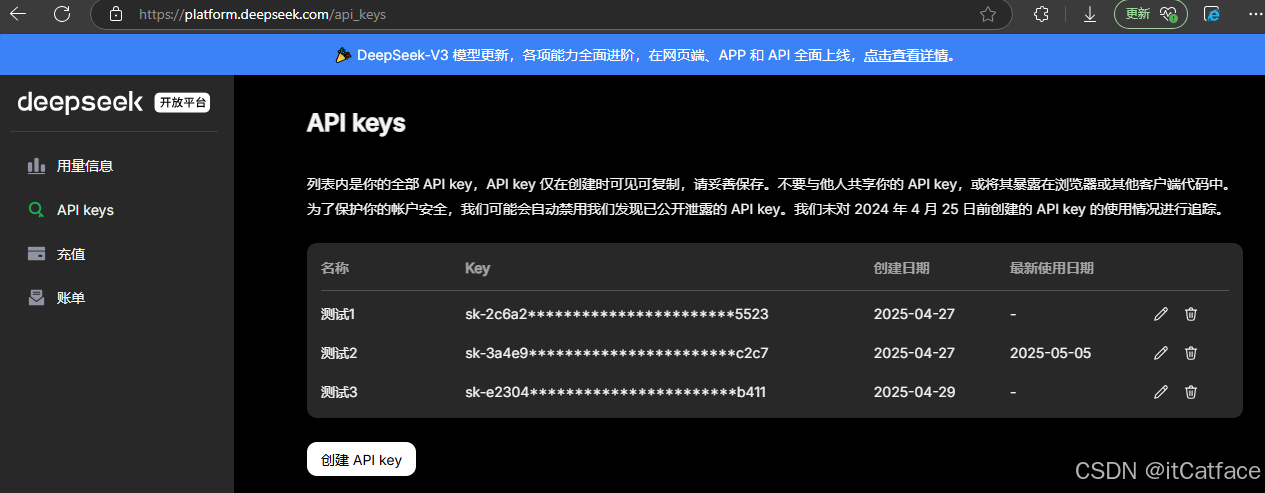Edit the 测试1 key name with pencil icon

point(1160,314)
